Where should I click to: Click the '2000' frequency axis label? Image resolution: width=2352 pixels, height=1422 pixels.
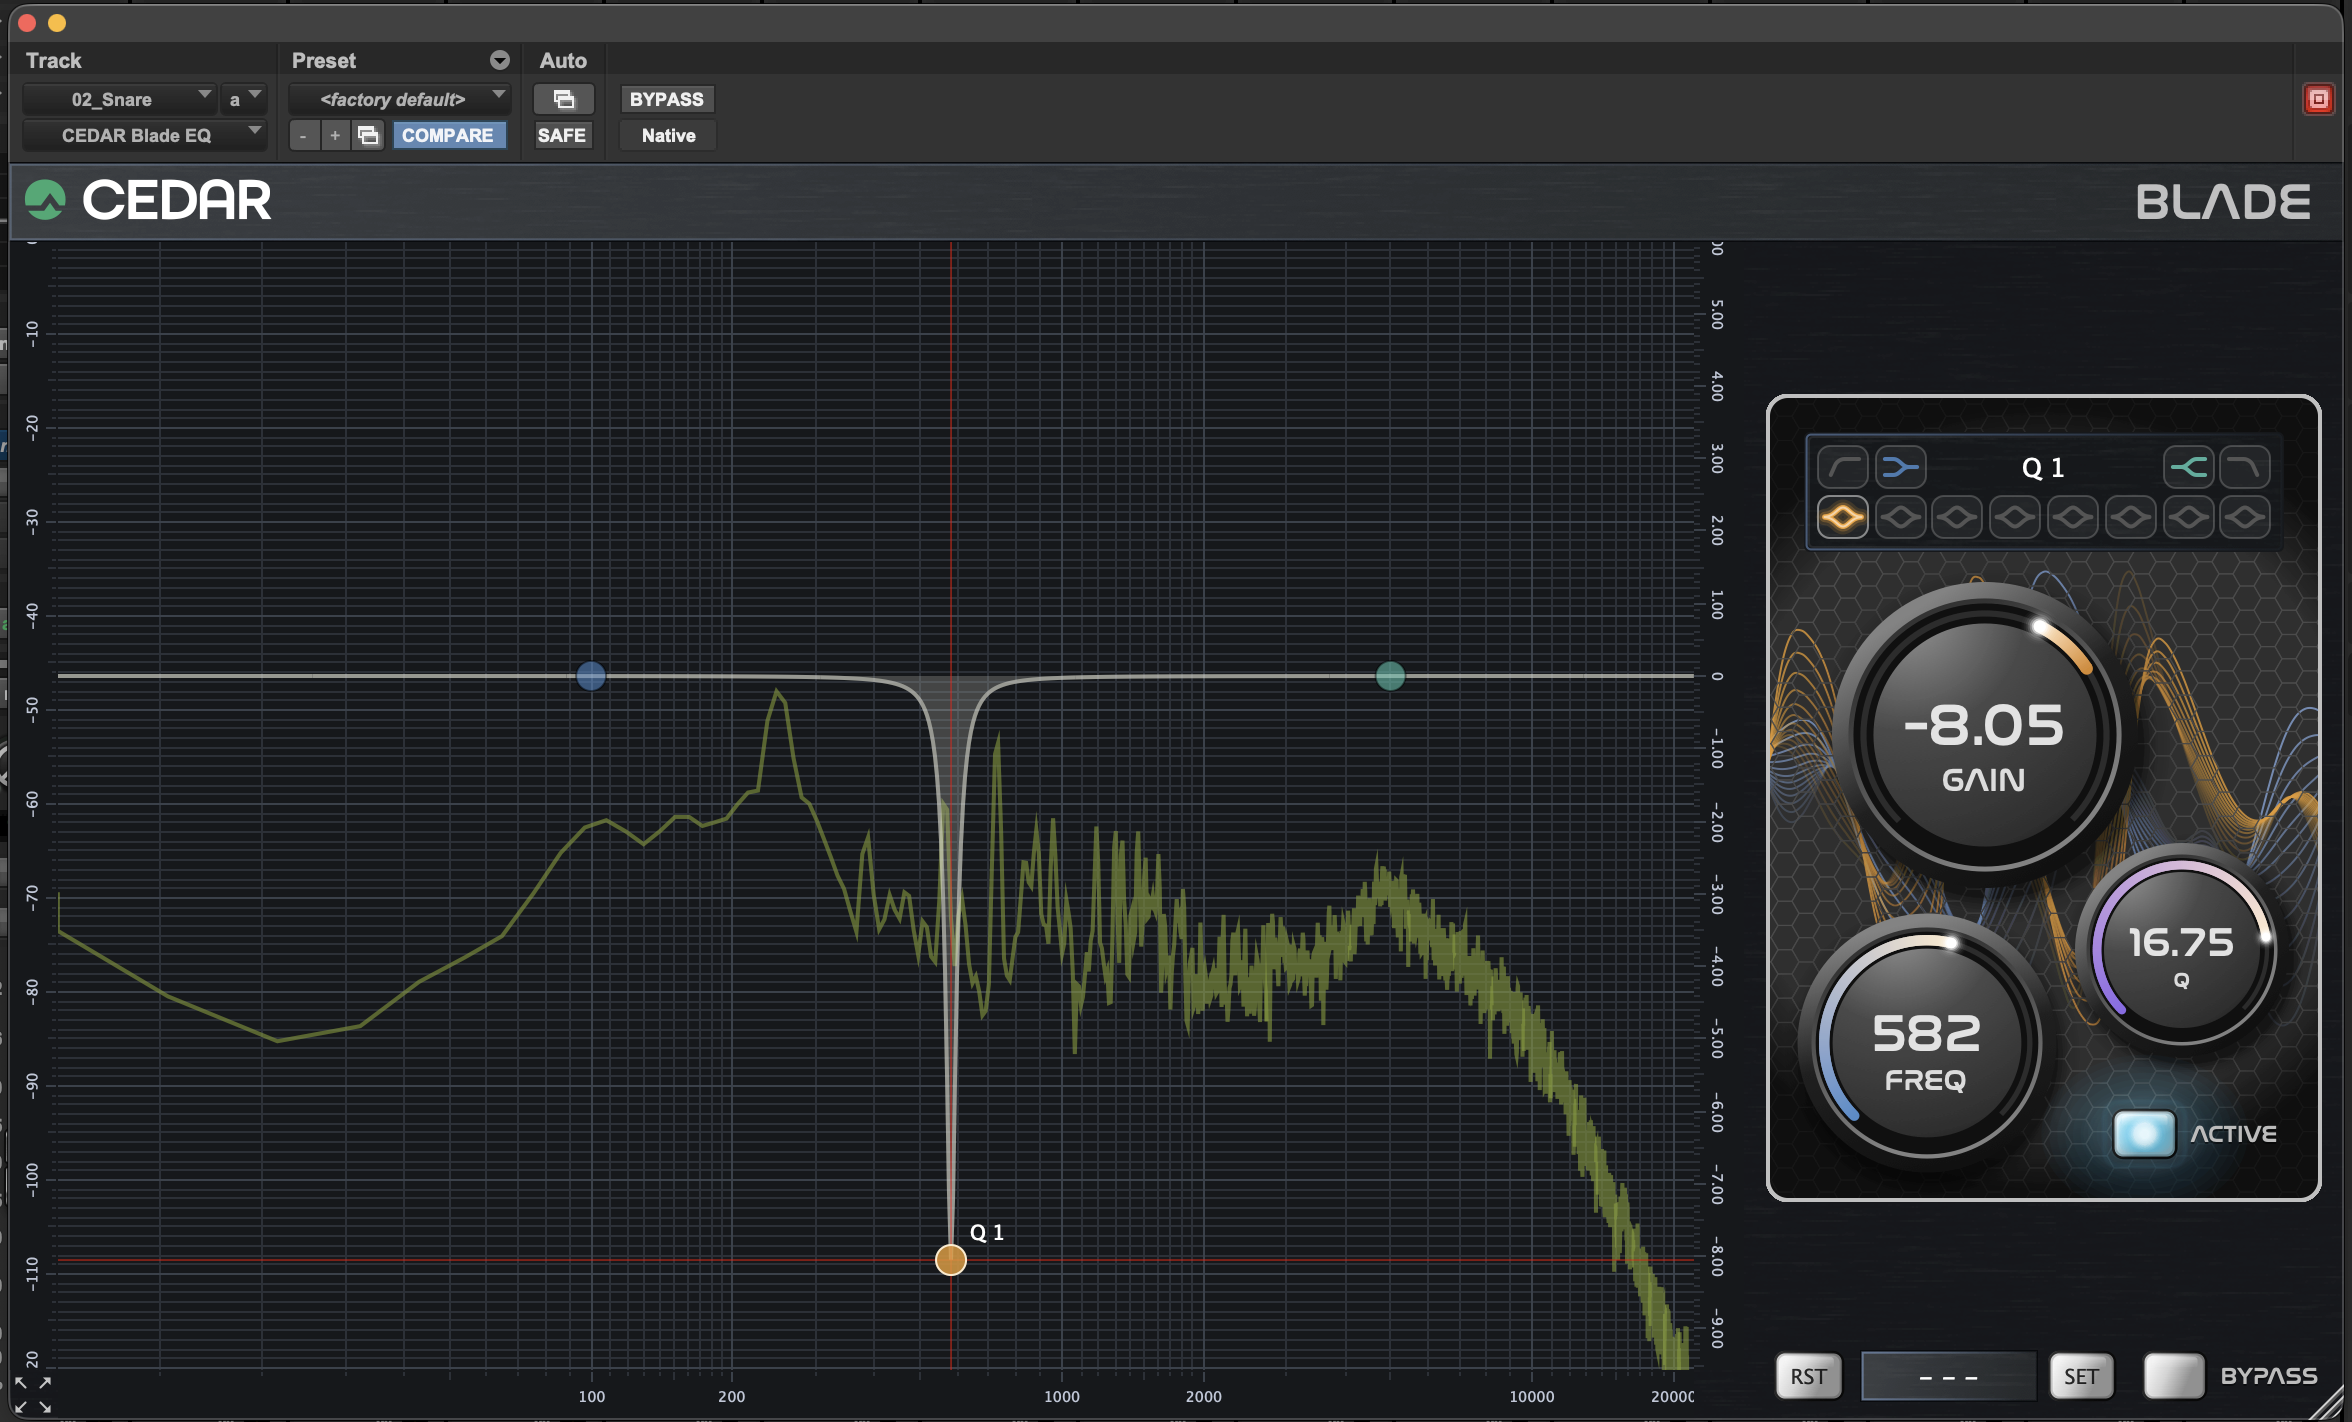[1204, 1397]
